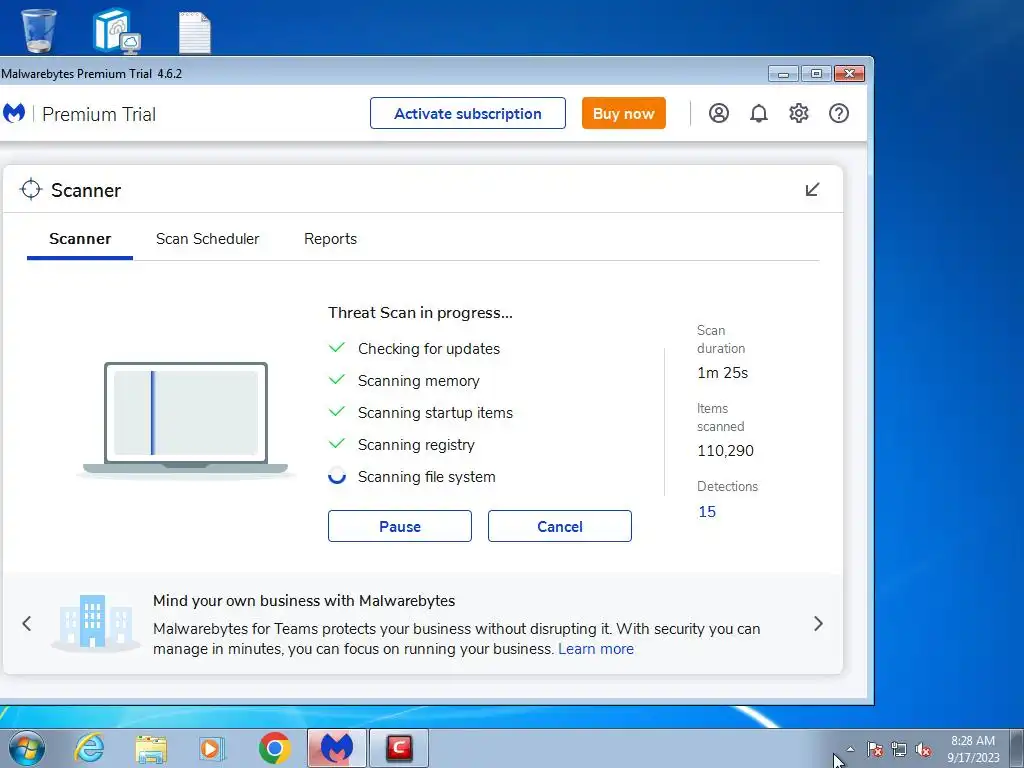
Task: Click the Scanner crosshair icon
Action: pos(31,189)
